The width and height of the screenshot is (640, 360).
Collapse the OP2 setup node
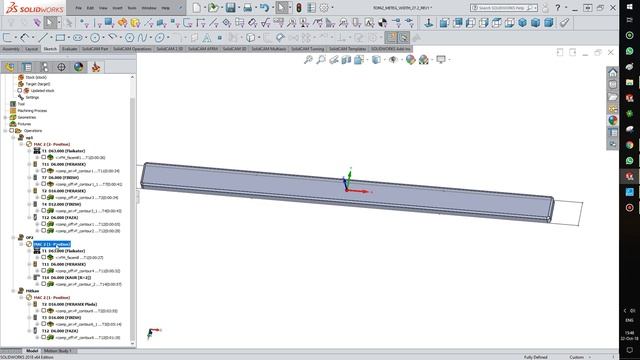(x=13, y=238)
